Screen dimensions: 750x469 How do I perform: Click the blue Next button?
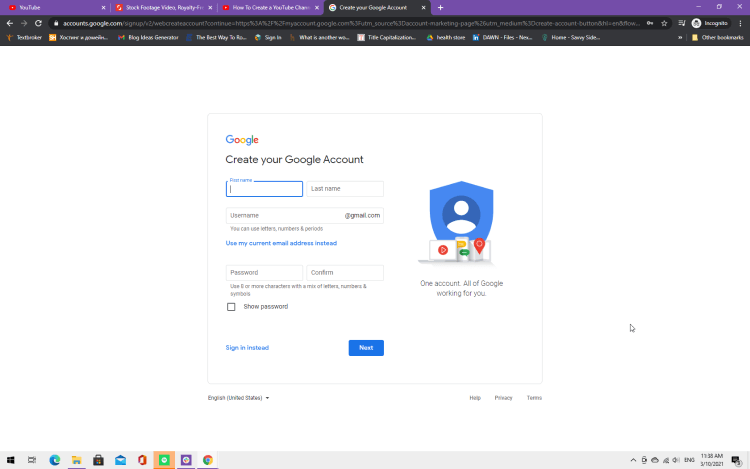pyautogui.click(x=366, y=348)
